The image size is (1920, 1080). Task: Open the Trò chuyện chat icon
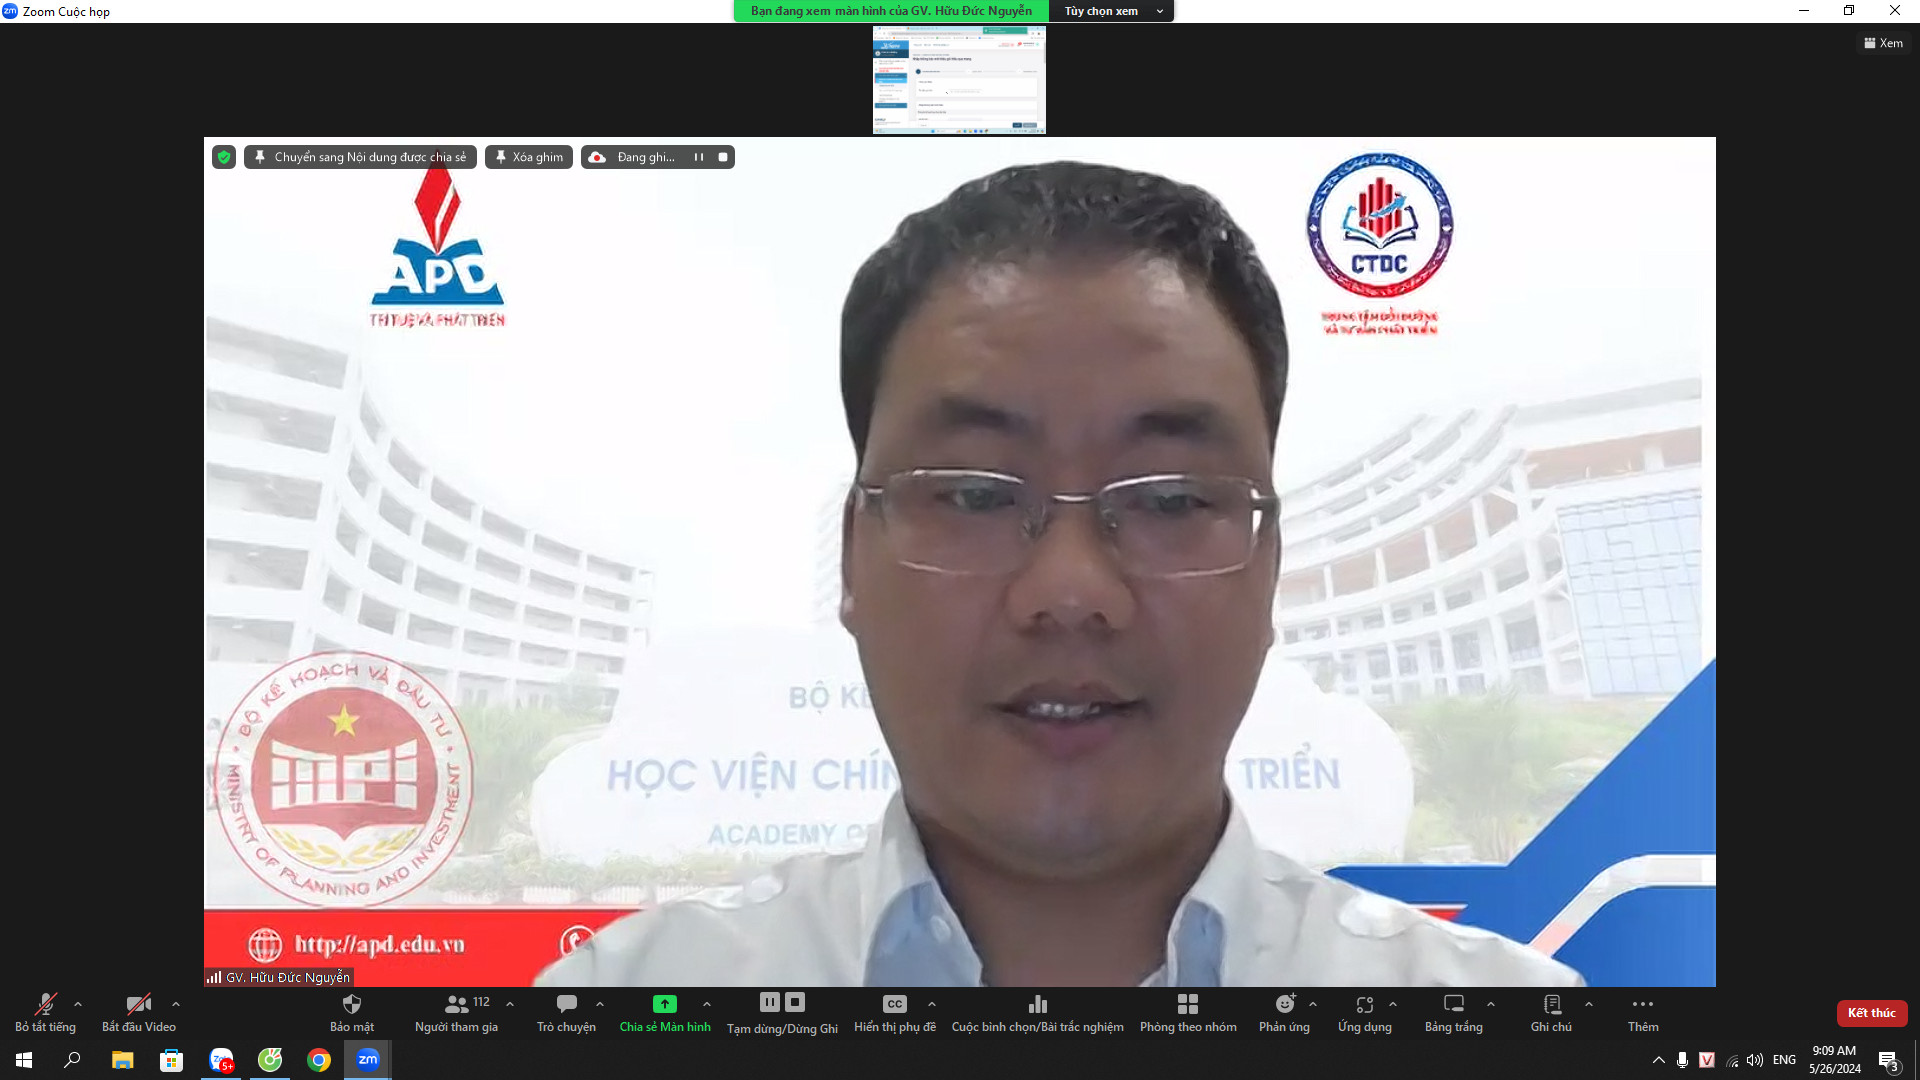pyautogui.click(x=566, y=1005)
